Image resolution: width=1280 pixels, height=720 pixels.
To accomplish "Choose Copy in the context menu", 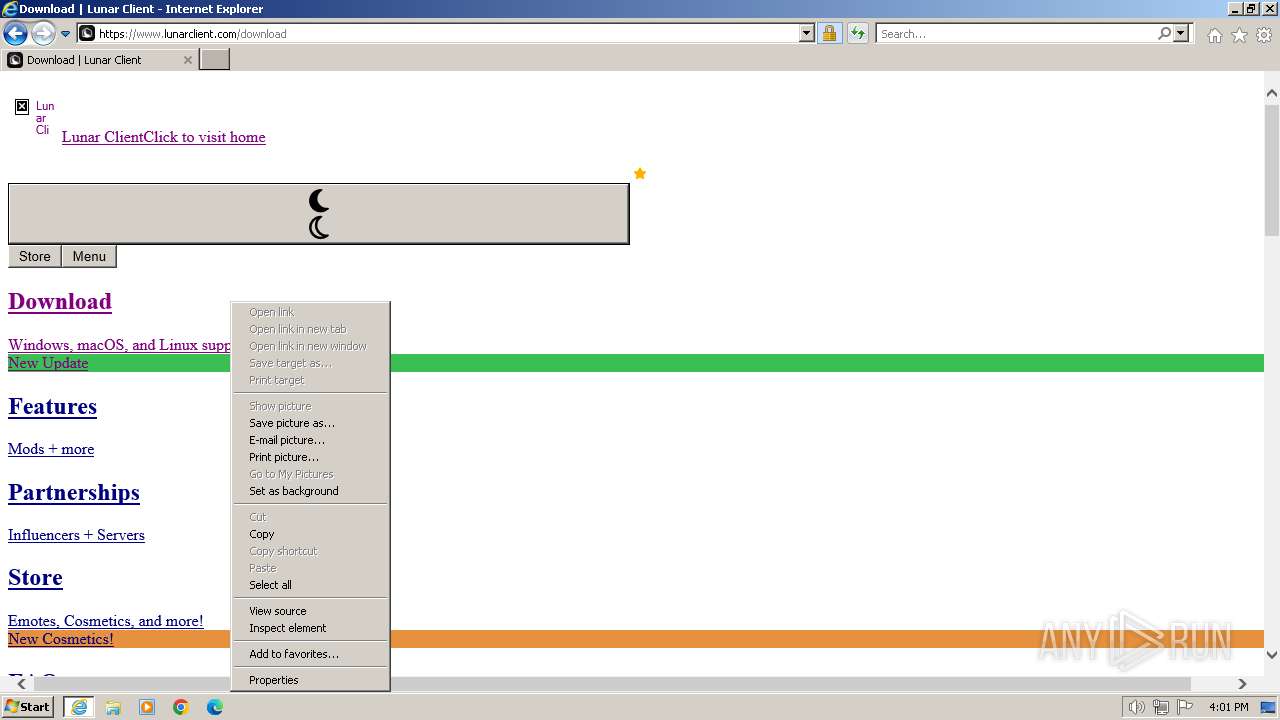I will [x=310, y=534].
